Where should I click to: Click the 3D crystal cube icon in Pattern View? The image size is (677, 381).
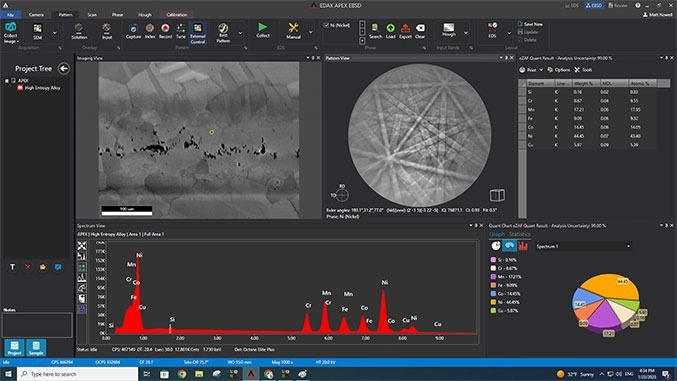point(497,195)
